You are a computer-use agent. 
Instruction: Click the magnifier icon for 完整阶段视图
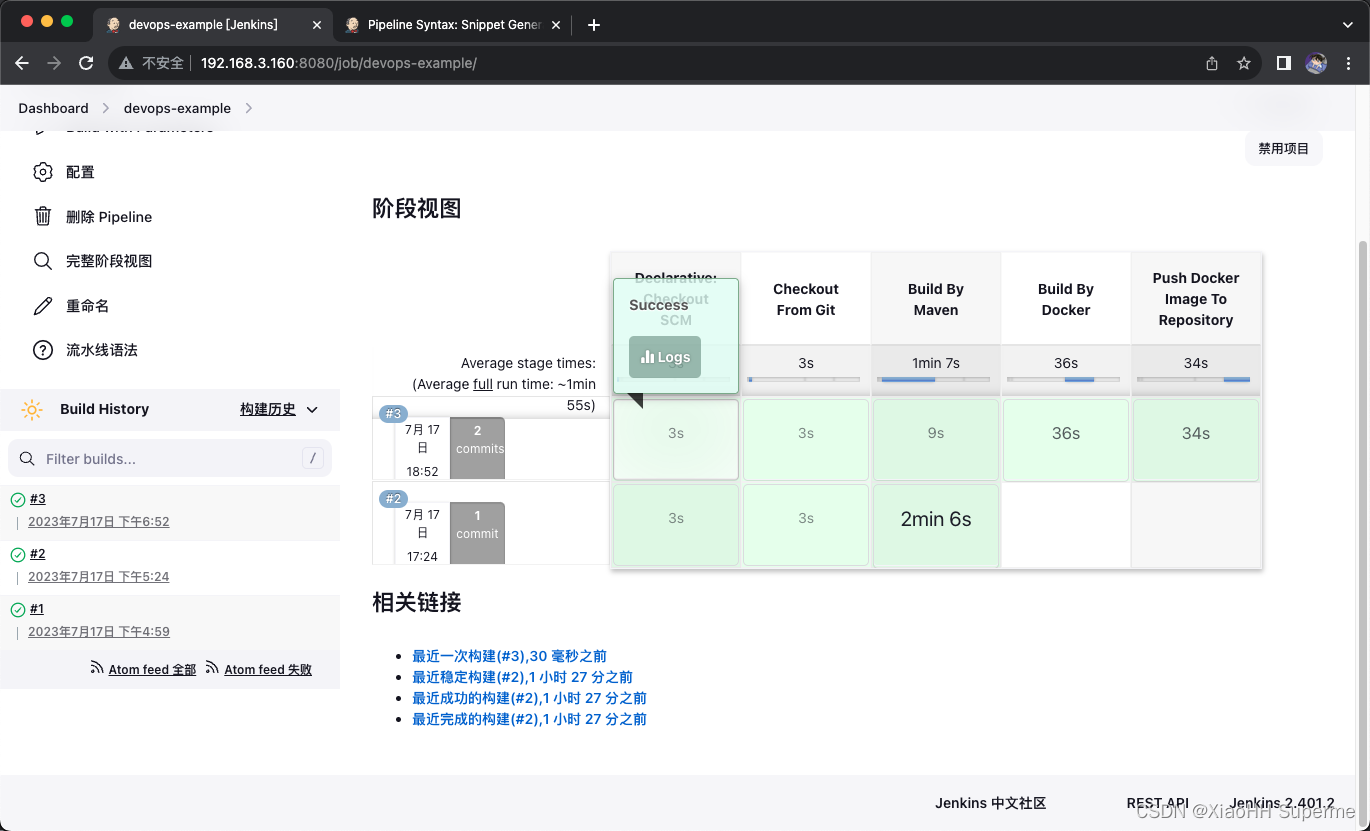[42, 261]
